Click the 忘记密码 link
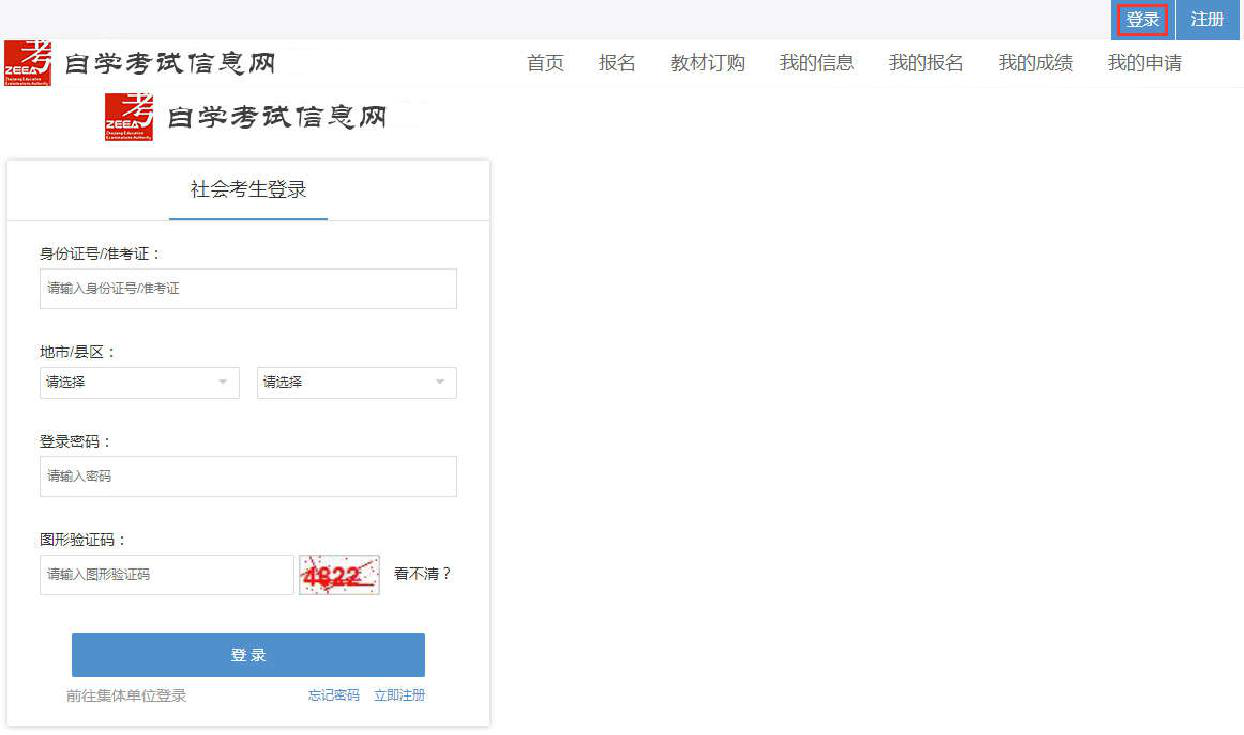Screen dimensions: 1244x735 click(333, 695)
